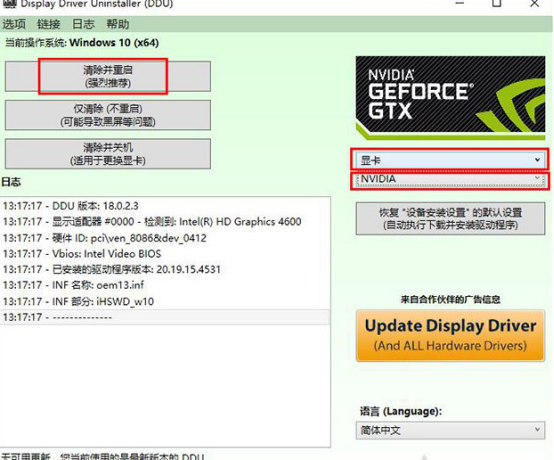The image size is (554, 460).
Task: Open the 链接 menu
Action: (49, 24)
